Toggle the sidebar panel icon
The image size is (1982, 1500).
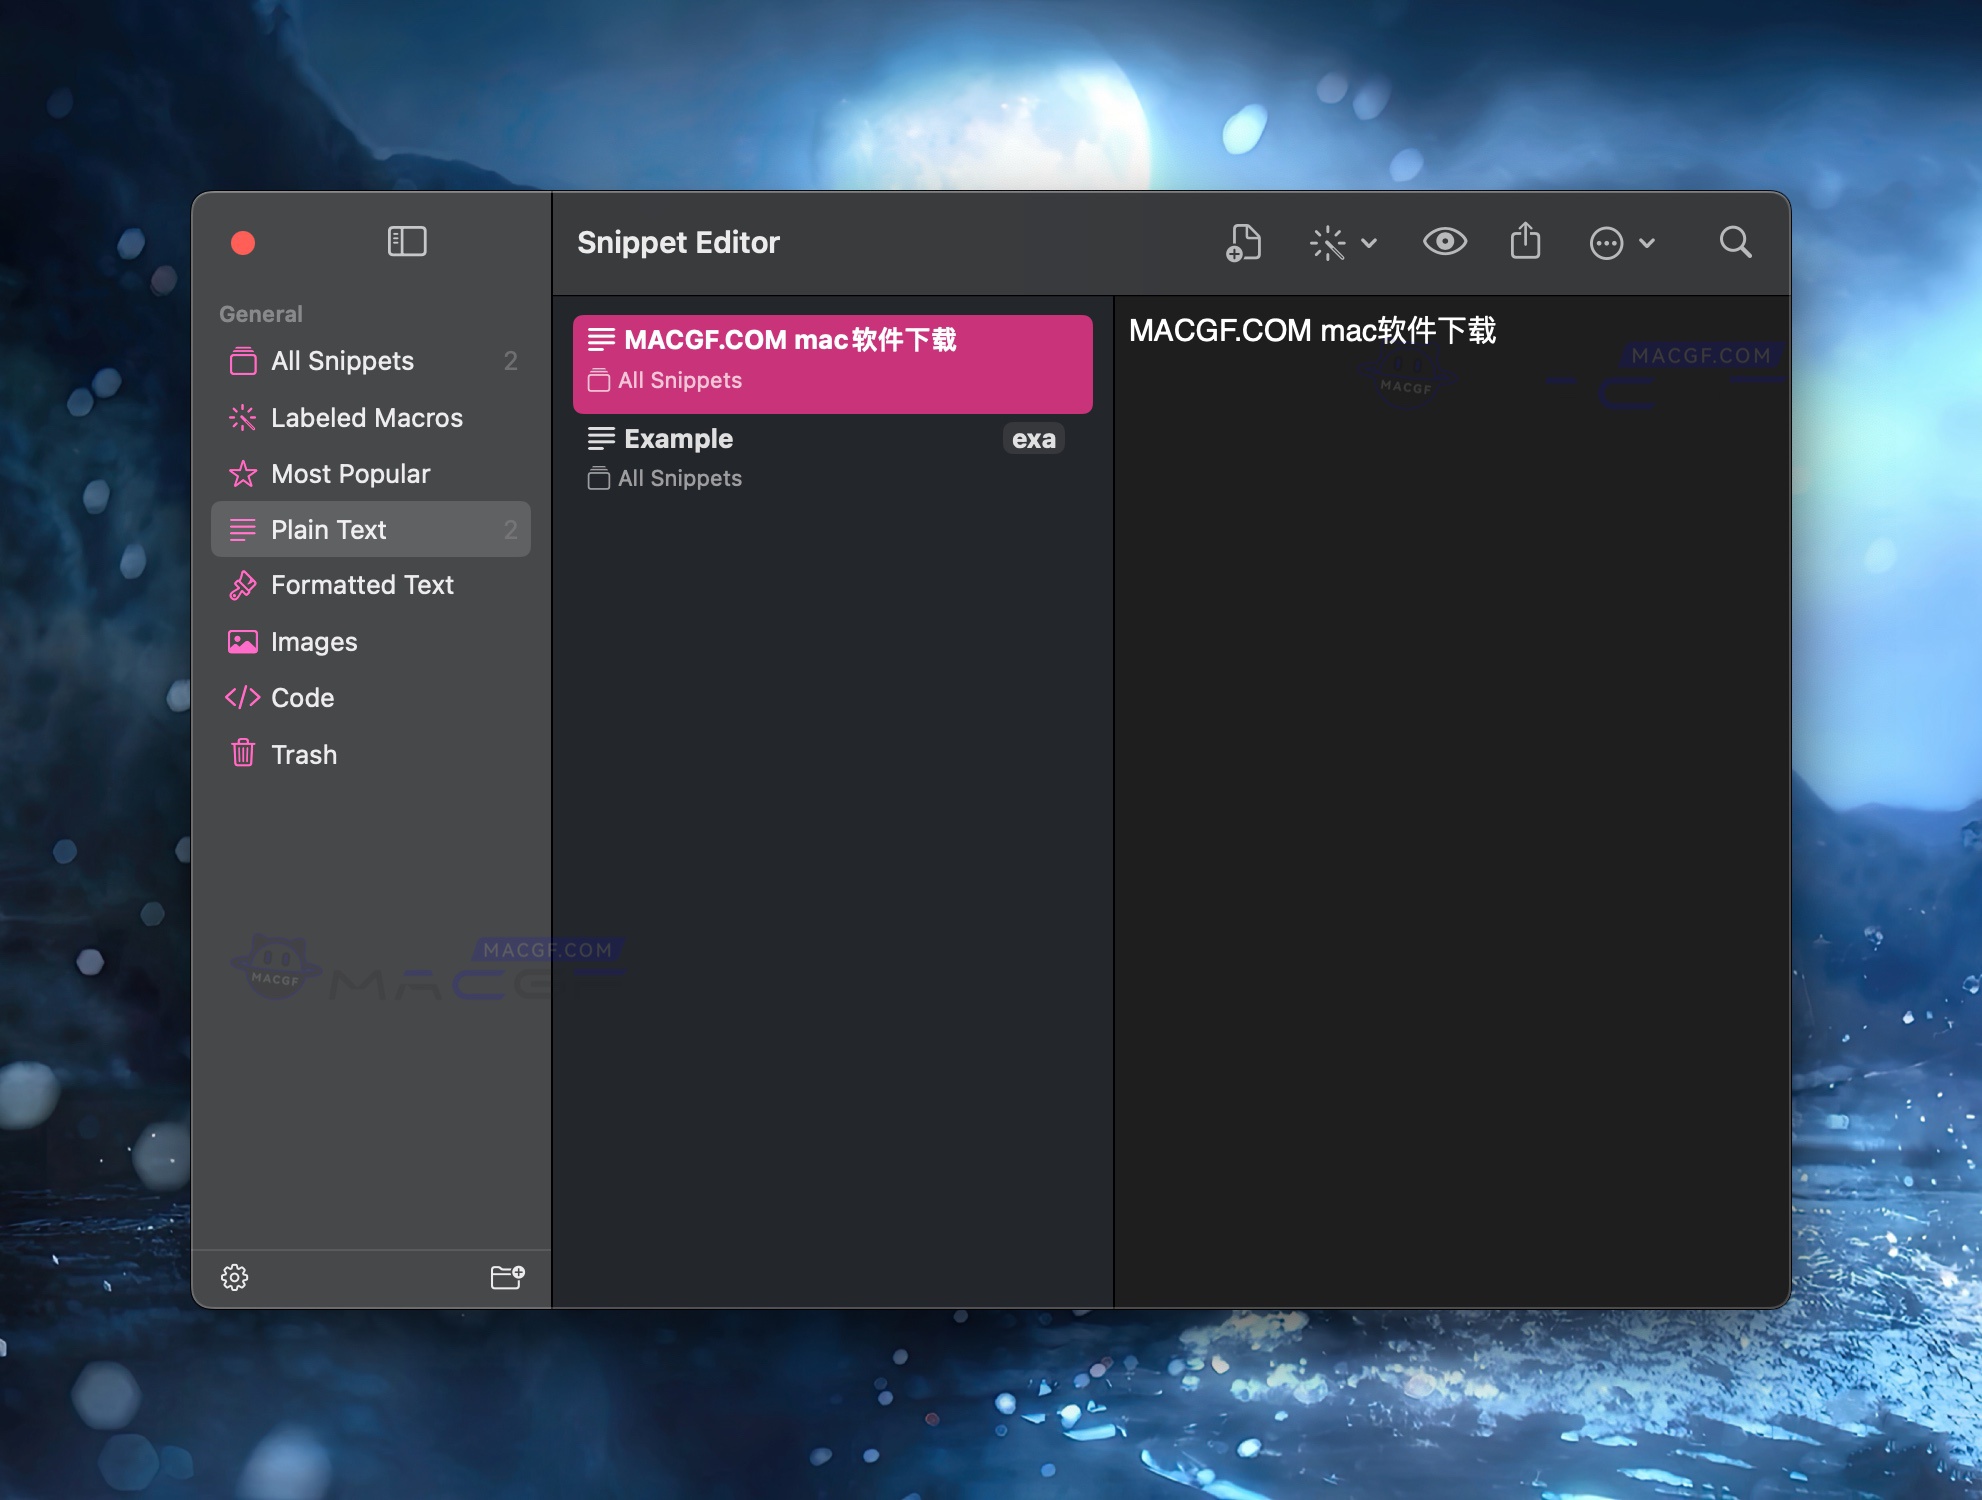point(406,241)
